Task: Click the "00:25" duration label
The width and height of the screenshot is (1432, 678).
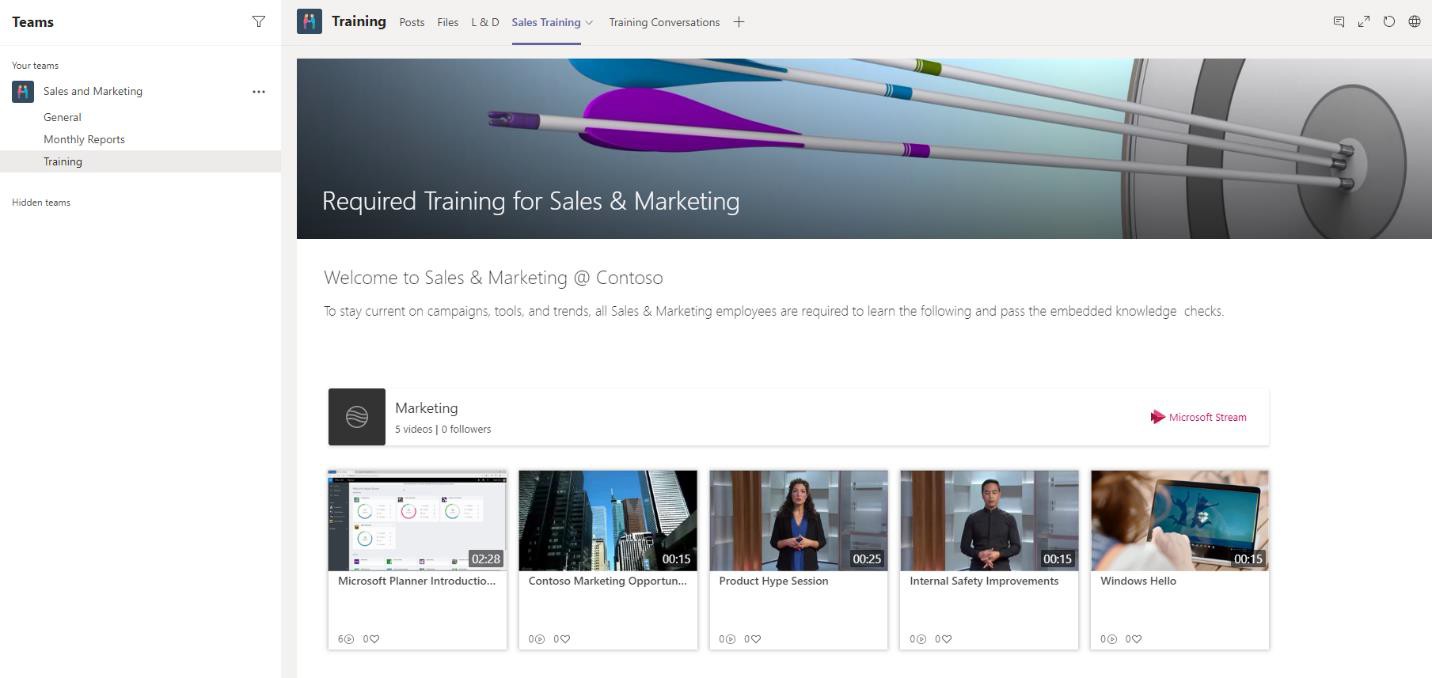Action: click(x=867, y=559)
